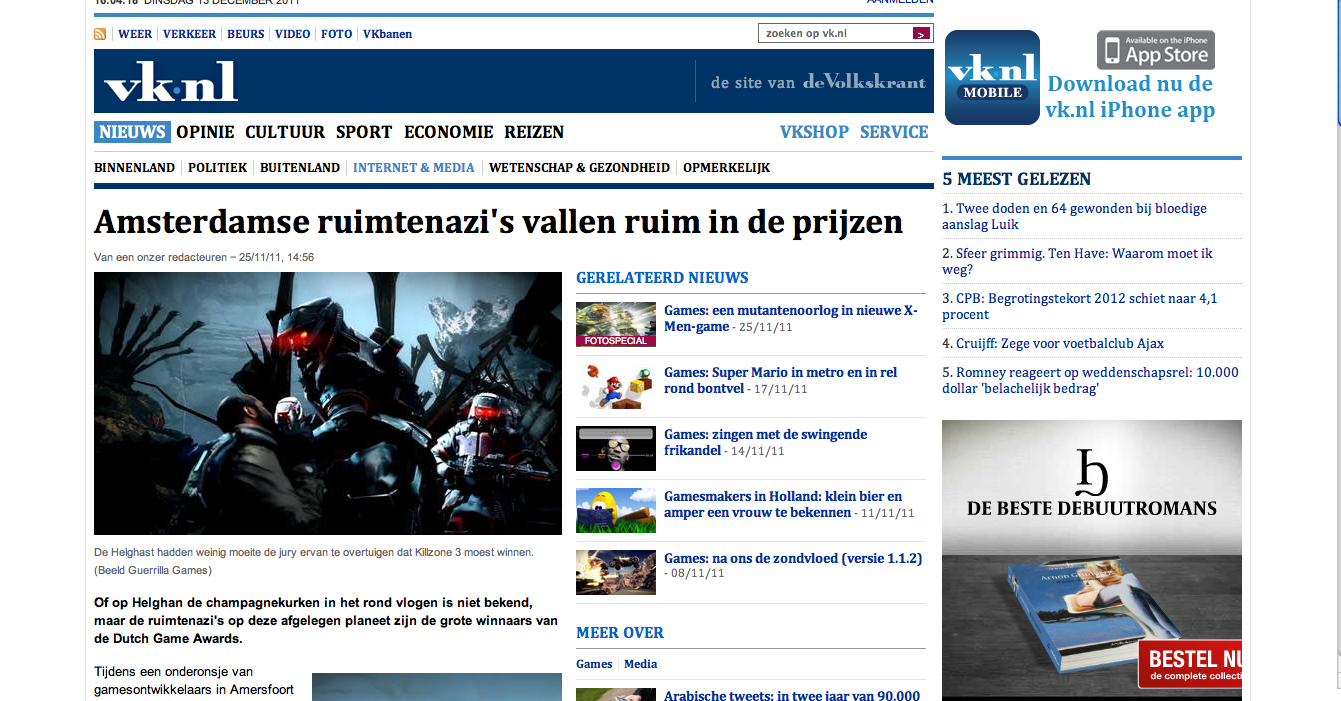The height and width of the screenshot is (701, 1341).
Task: Go to INTERNET & MEDIA subsection
Action: 414,168
